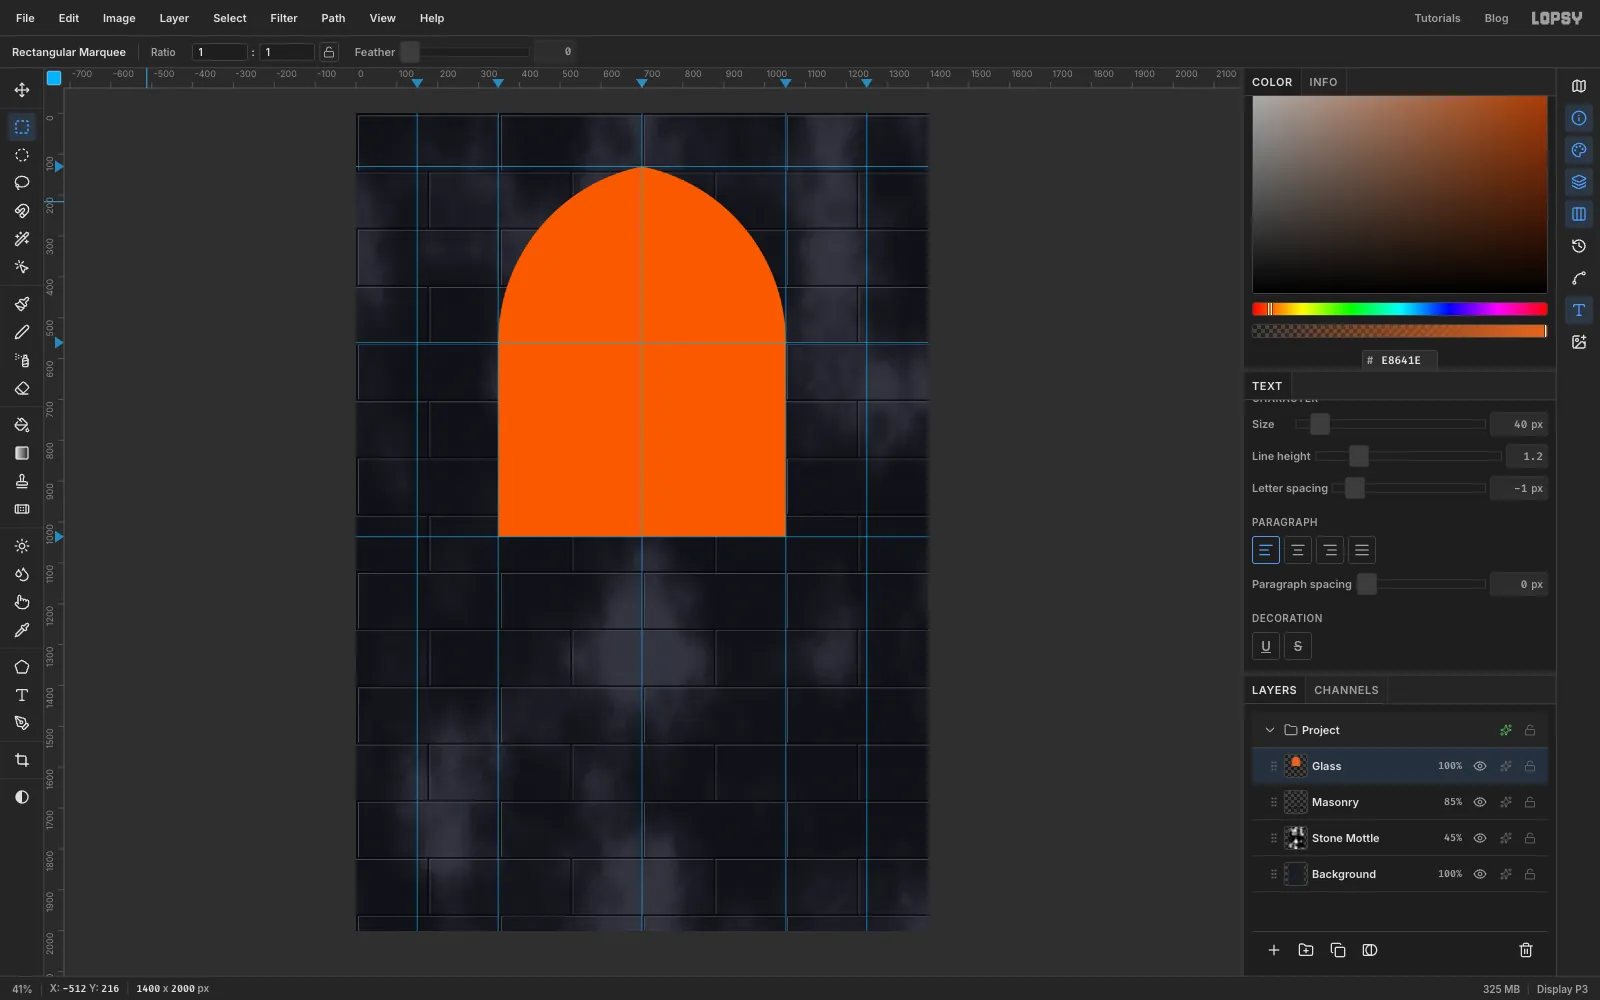Select the Paint Bucket tool
The width and height of the screenshot is (1600, 1000).
tap(22, 425)
